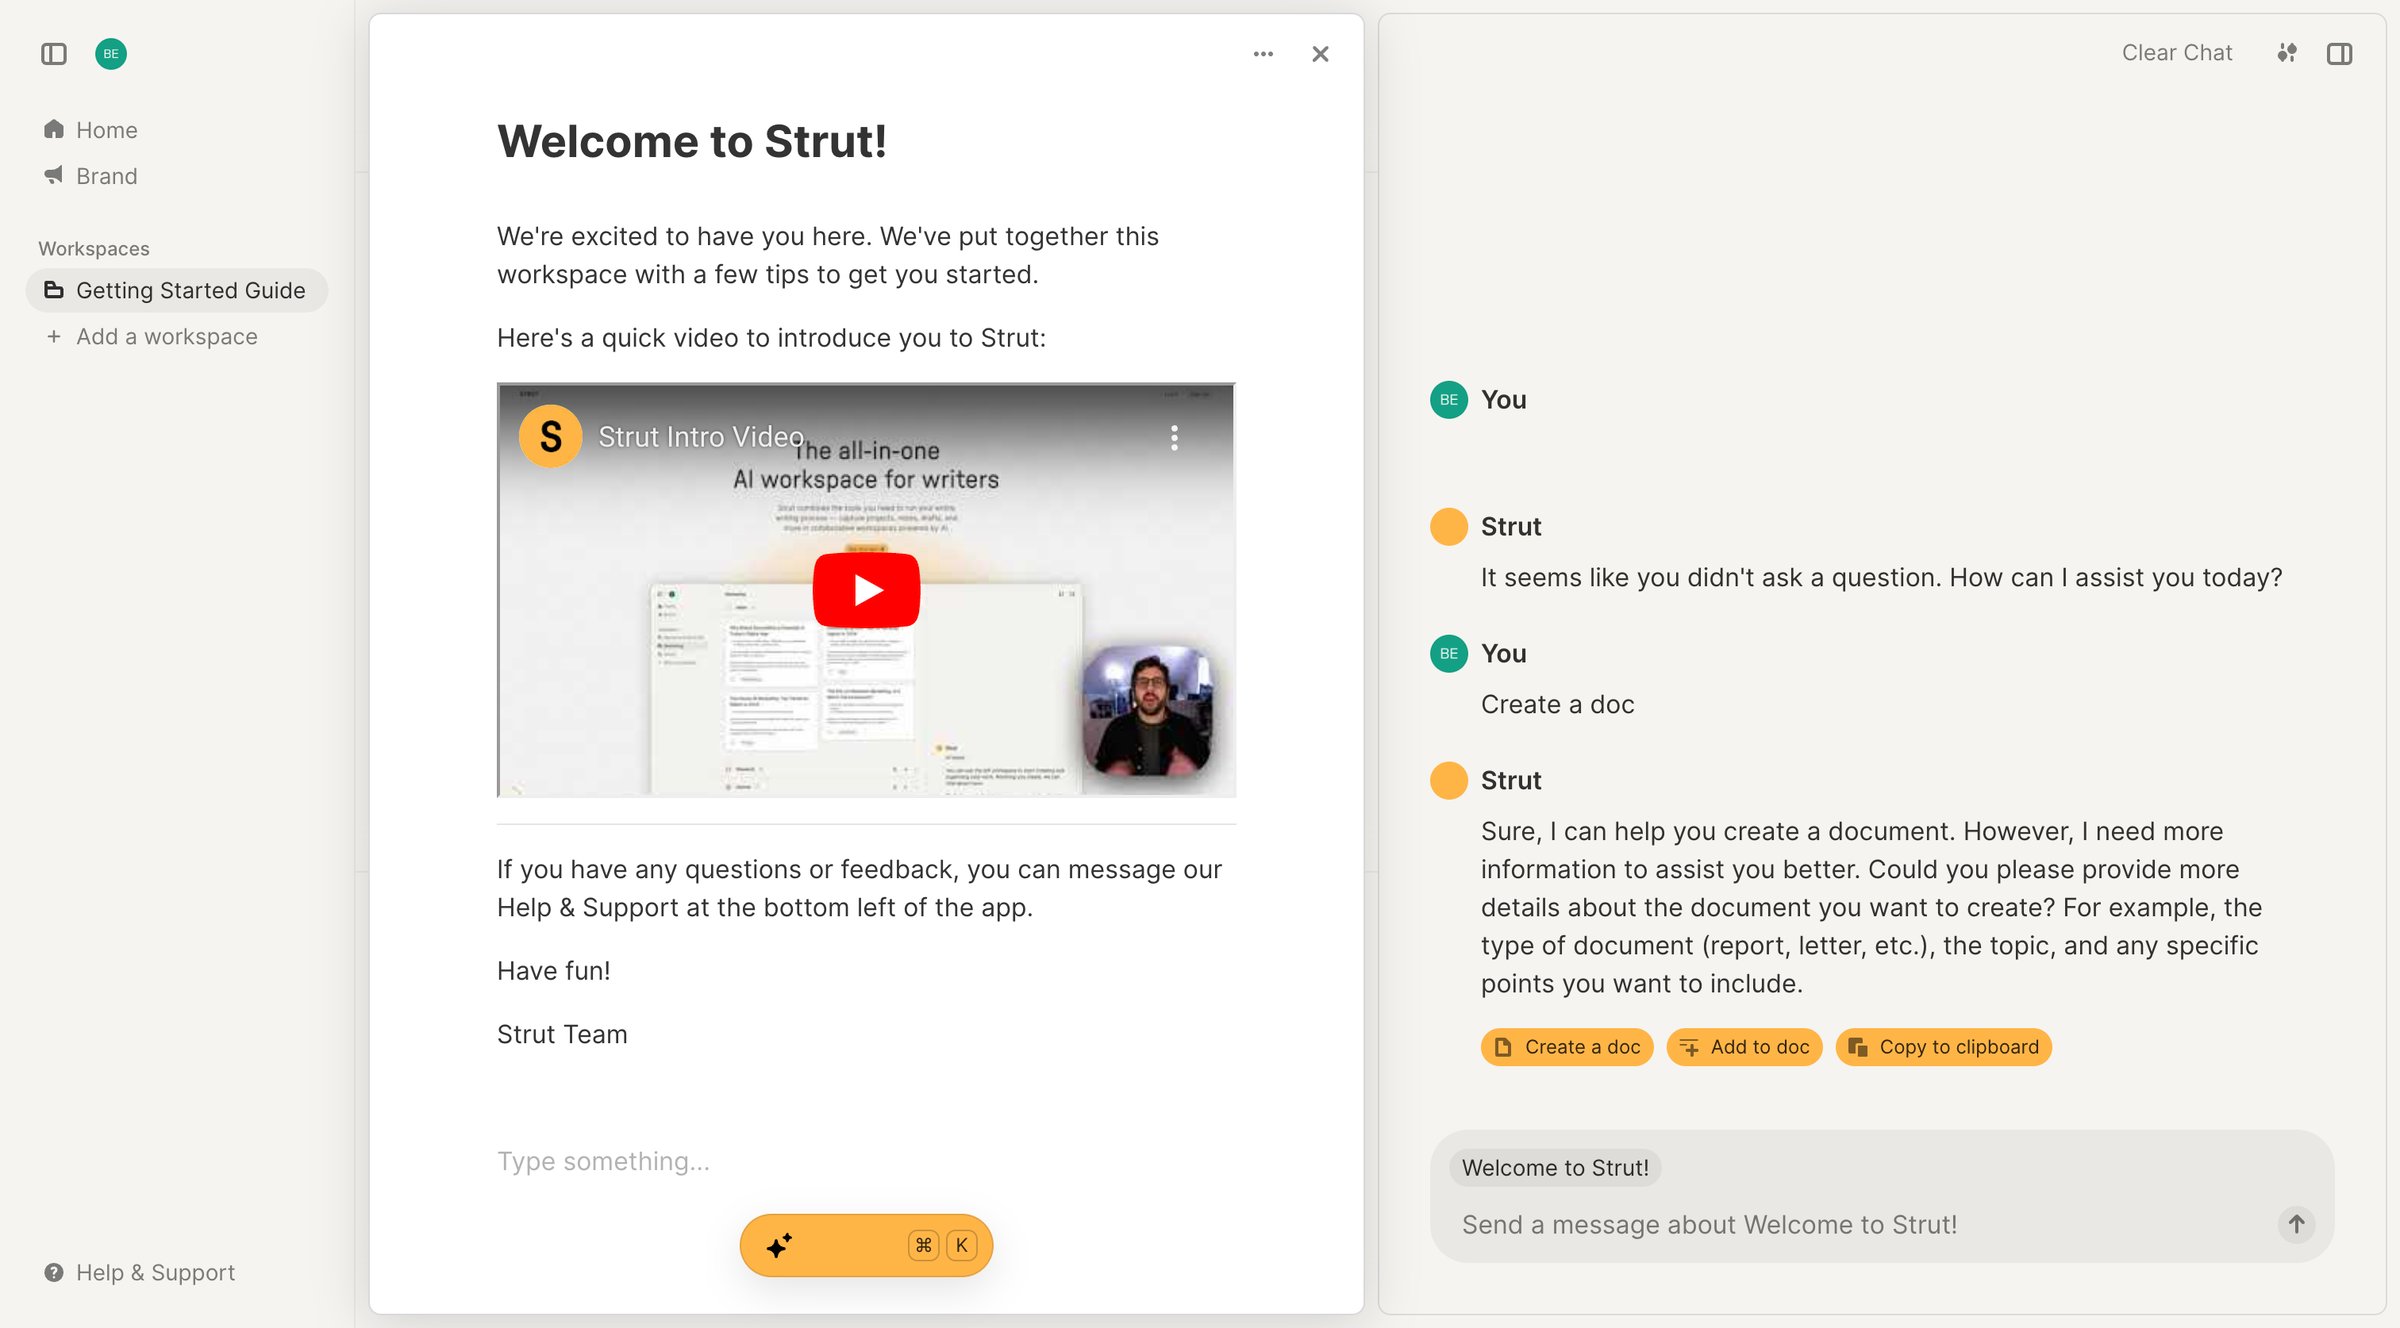The width and height of the screenshot is (2400, 1328).
Task: Send the chat message arrow button
Action: click(x=2296, y=1224)
